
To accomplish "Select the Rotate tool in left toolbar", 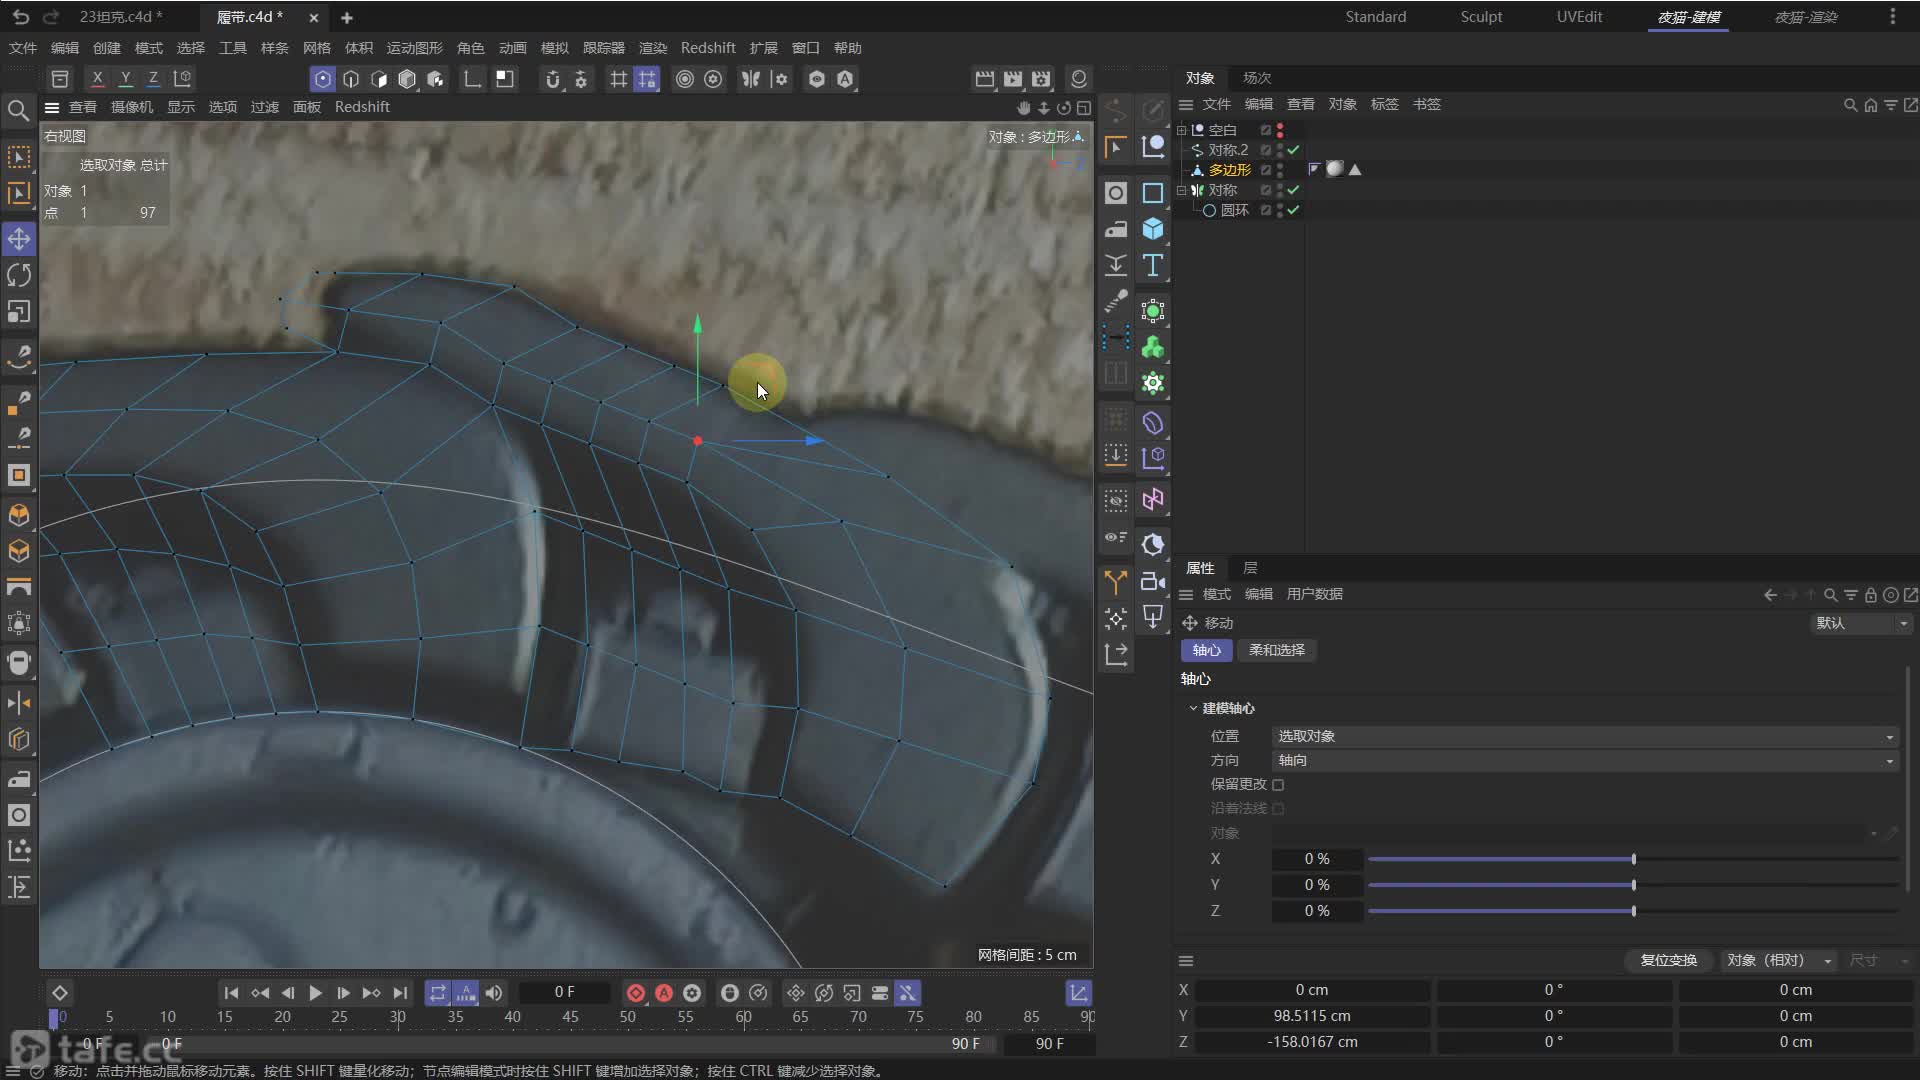I will click(x=19, y=275).
